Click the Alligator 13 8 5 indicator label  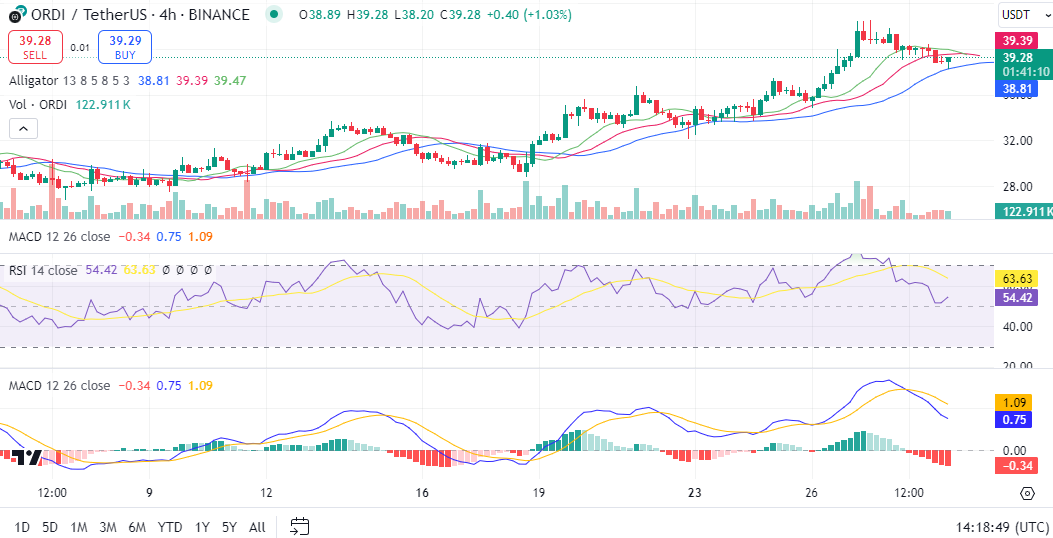tap(71, 81)
